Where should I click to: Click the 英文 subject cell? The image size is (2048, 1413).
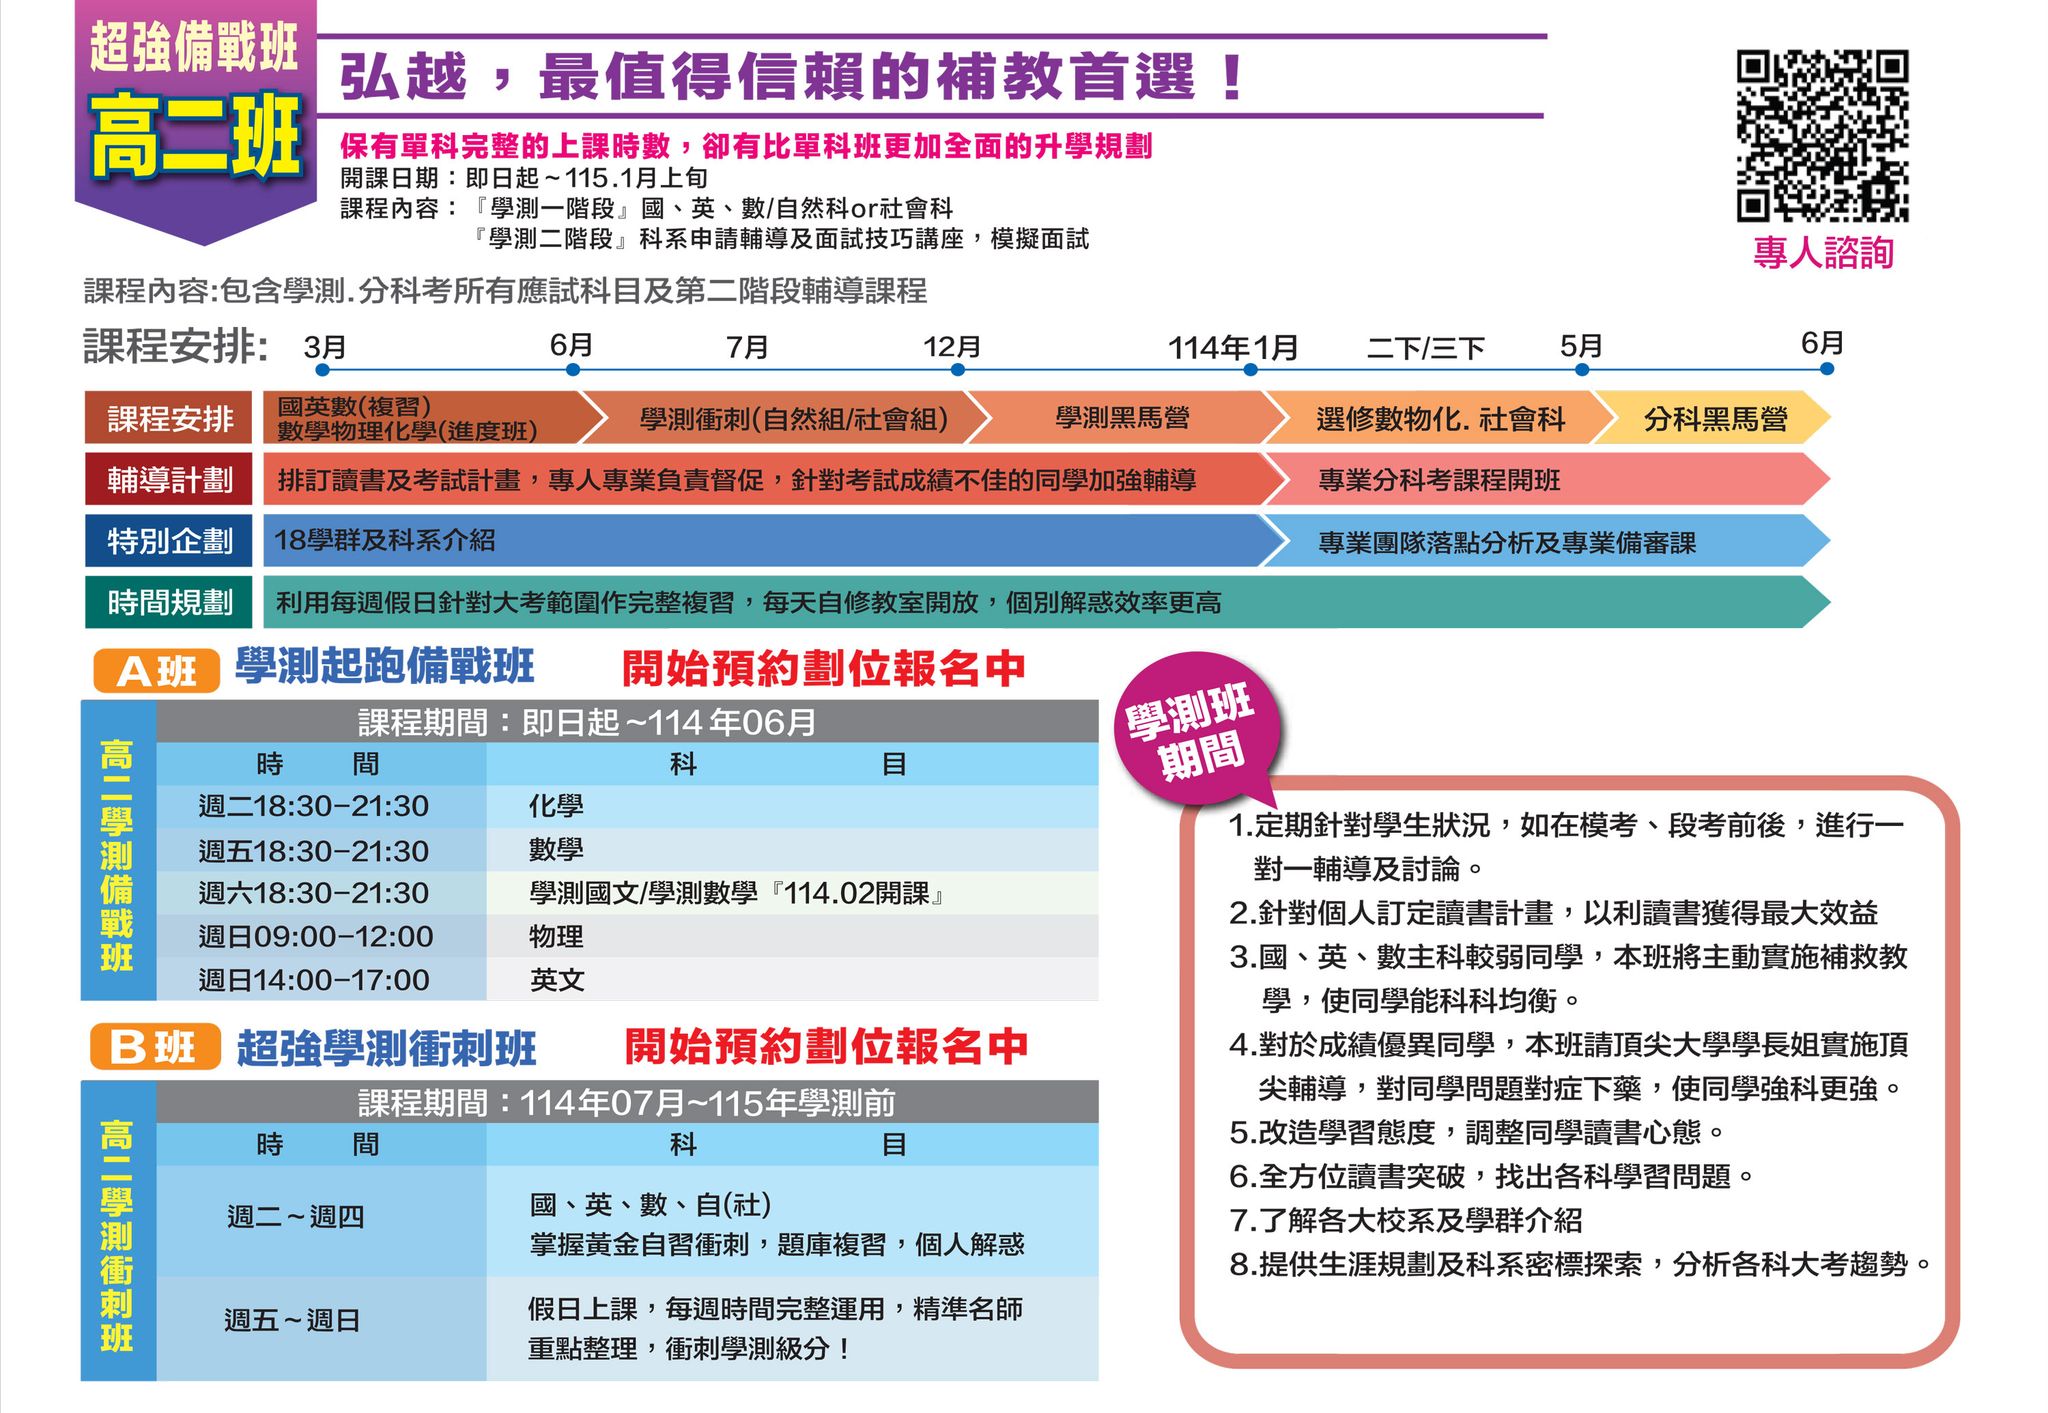point(792,980)
